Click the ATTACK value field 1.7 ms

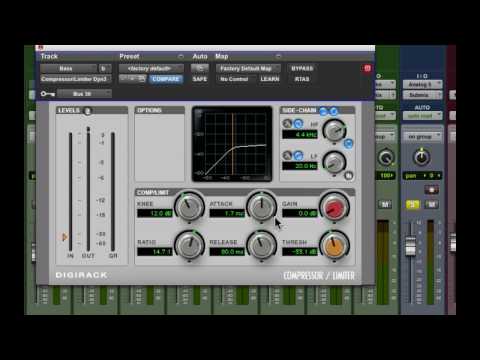click(227, 213)
